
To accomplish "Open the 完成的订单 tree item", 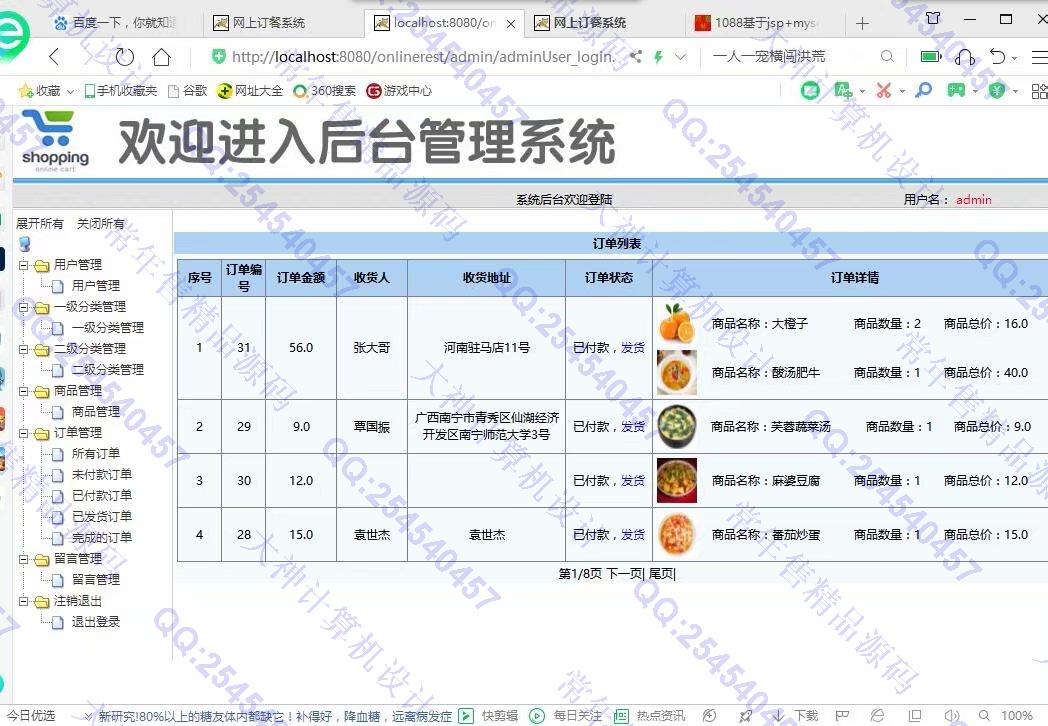I will pos(102,537).
